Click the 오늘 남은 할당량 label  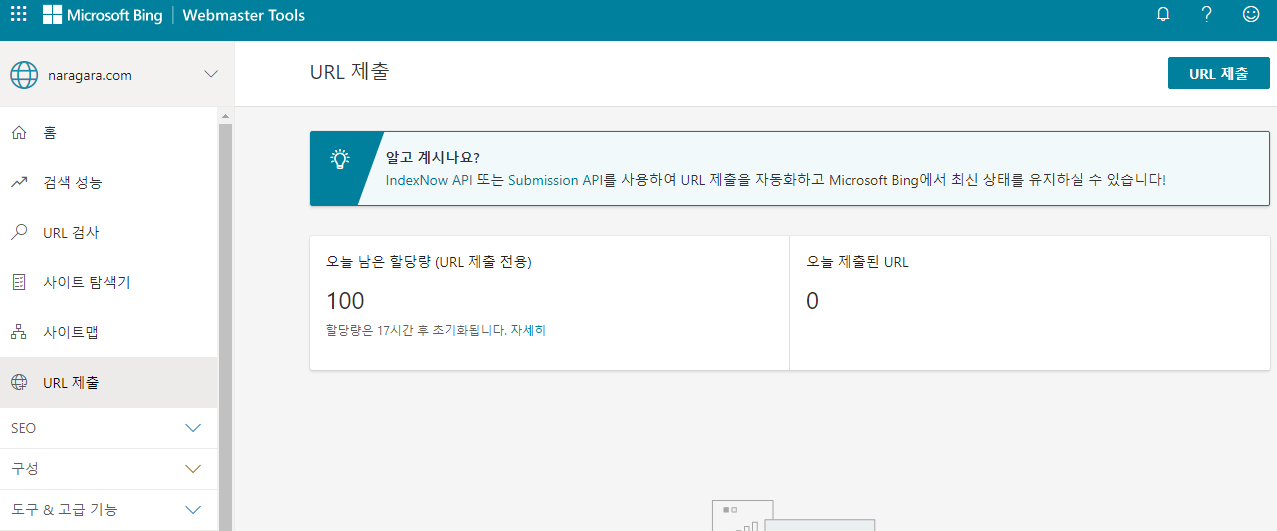(429, 262)
